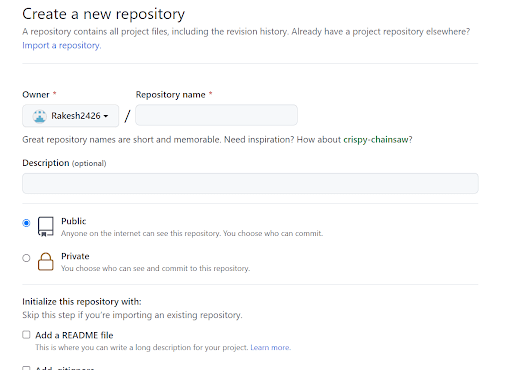Click the Private option label
Viewport: 512px width, 370px height.
(75, 256)
